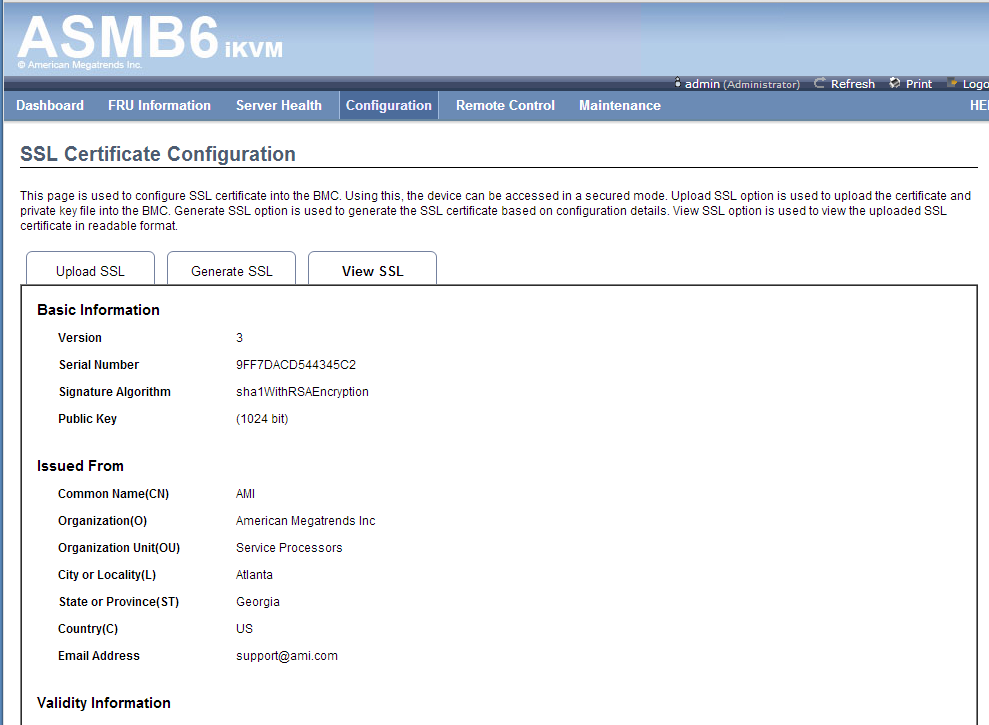Click the Email Address label
The width and height of the screenshot is (989, 725).
tap(98, 656)
